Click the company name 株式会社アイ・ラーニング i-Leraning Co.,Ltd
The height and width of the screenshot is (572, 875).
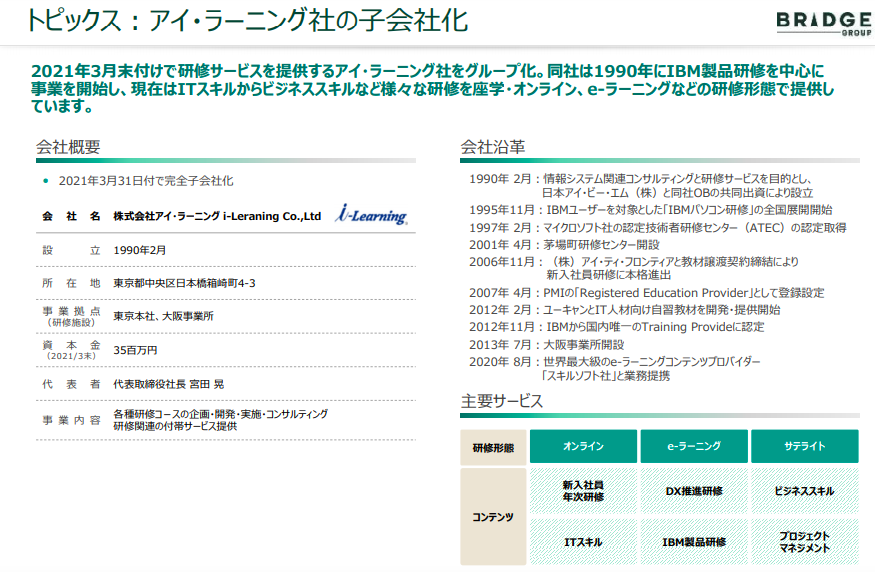tap(217, 216)
